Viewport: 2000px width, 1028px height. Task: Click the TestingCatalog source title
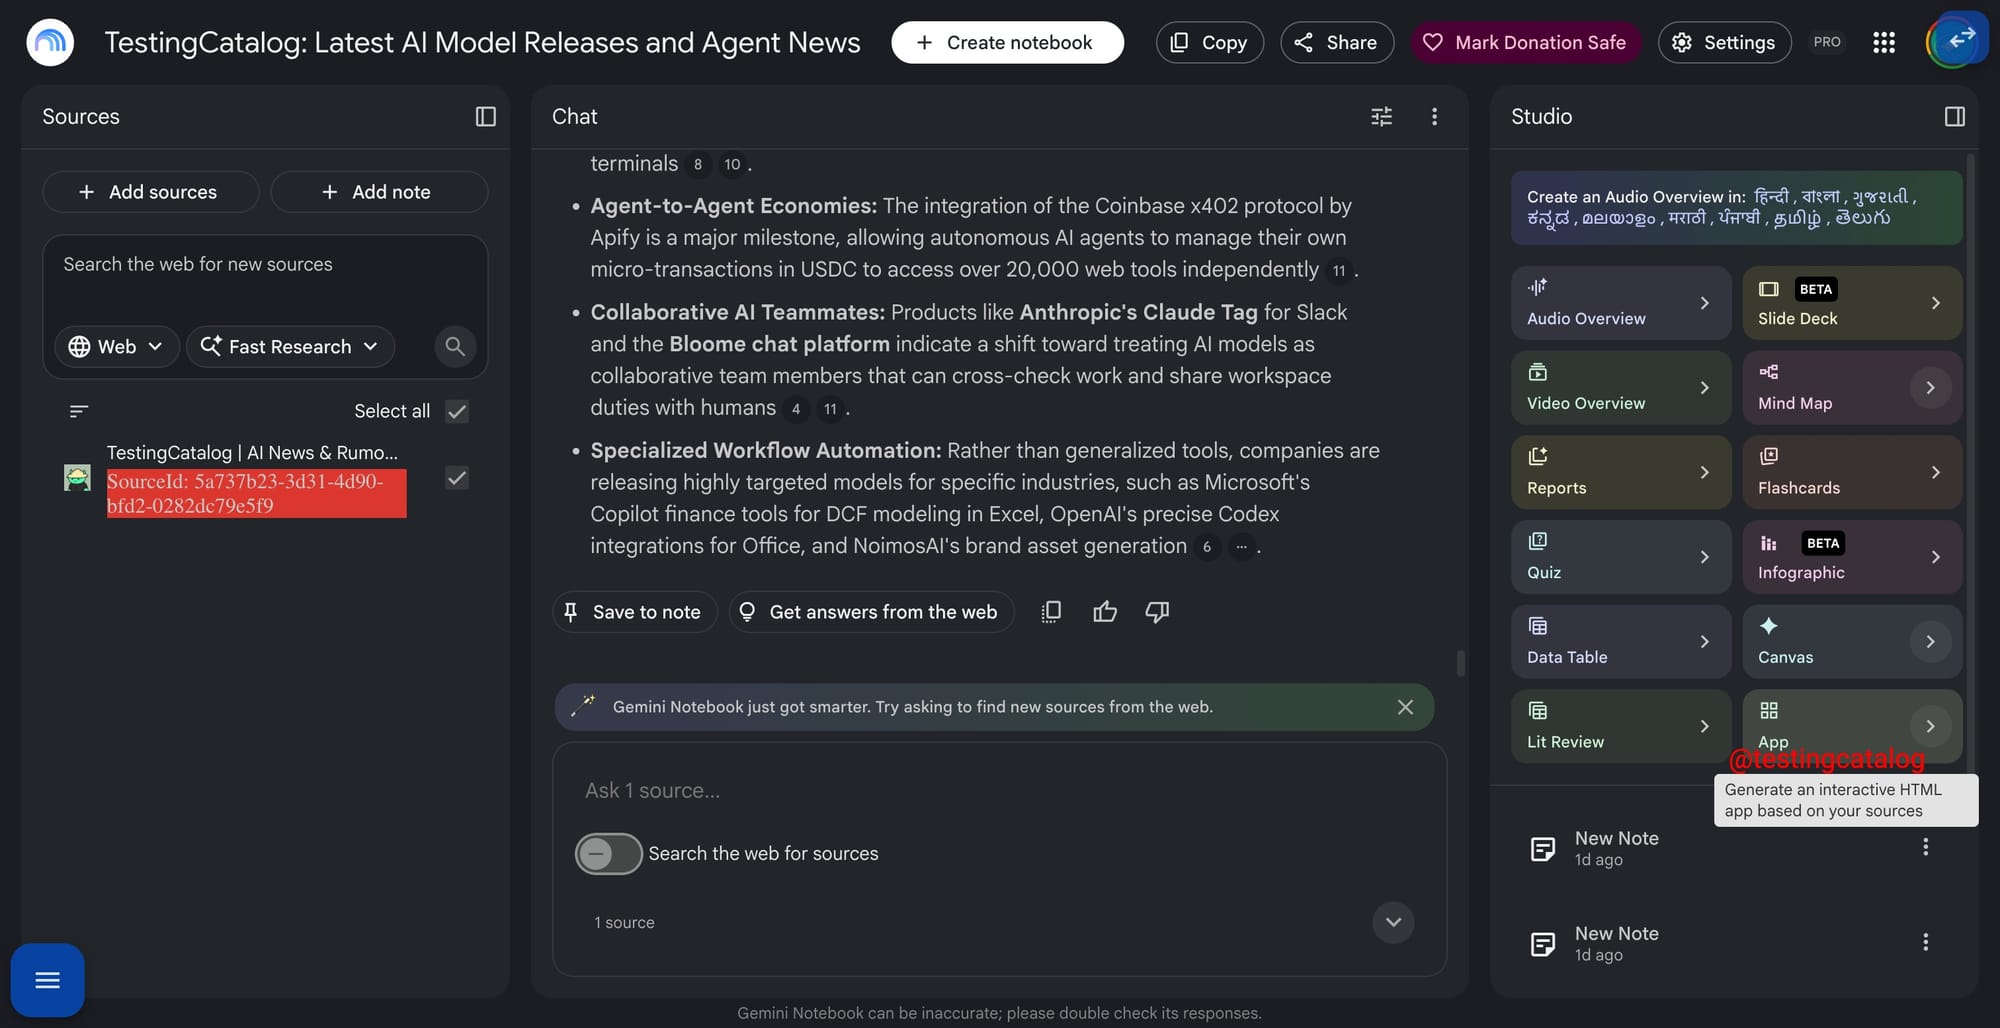[x=252, y=453]
